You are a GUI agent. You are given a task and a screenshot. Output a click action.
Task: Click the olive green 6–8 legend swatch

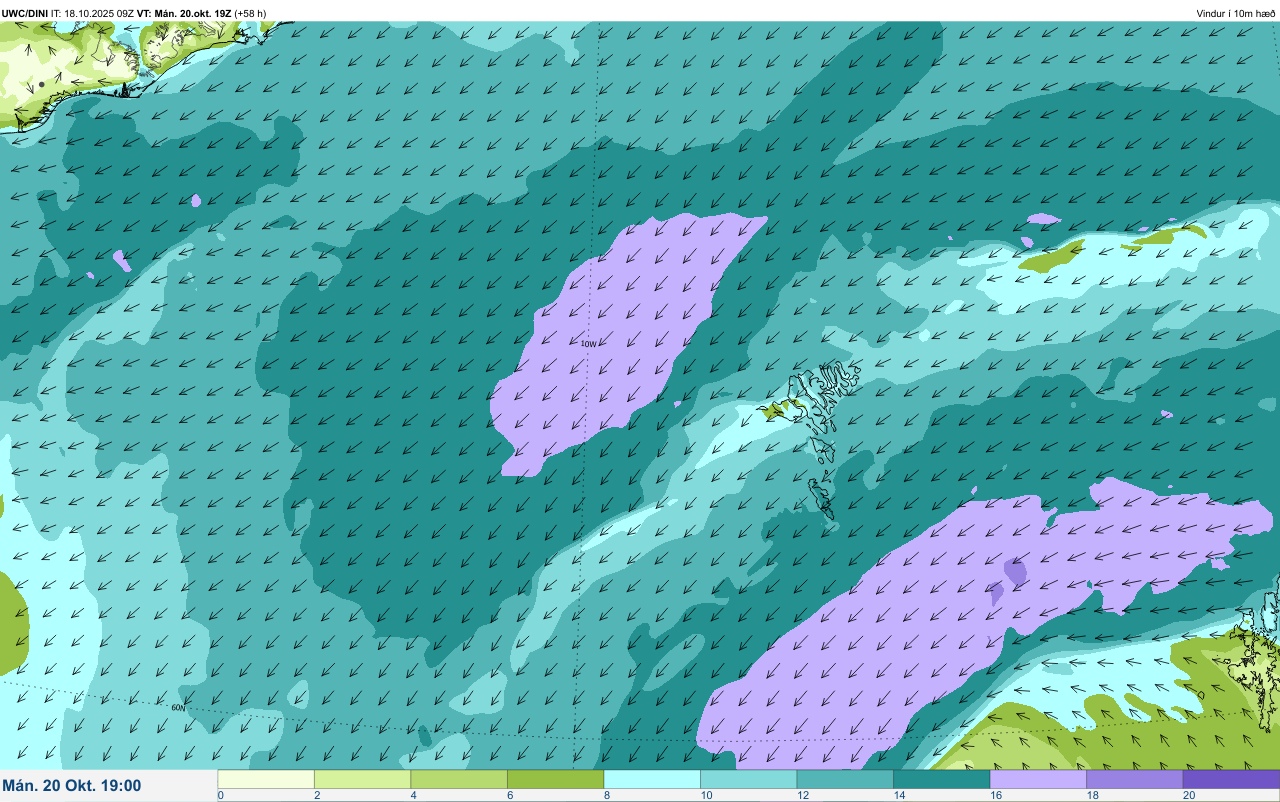point(555,779)
